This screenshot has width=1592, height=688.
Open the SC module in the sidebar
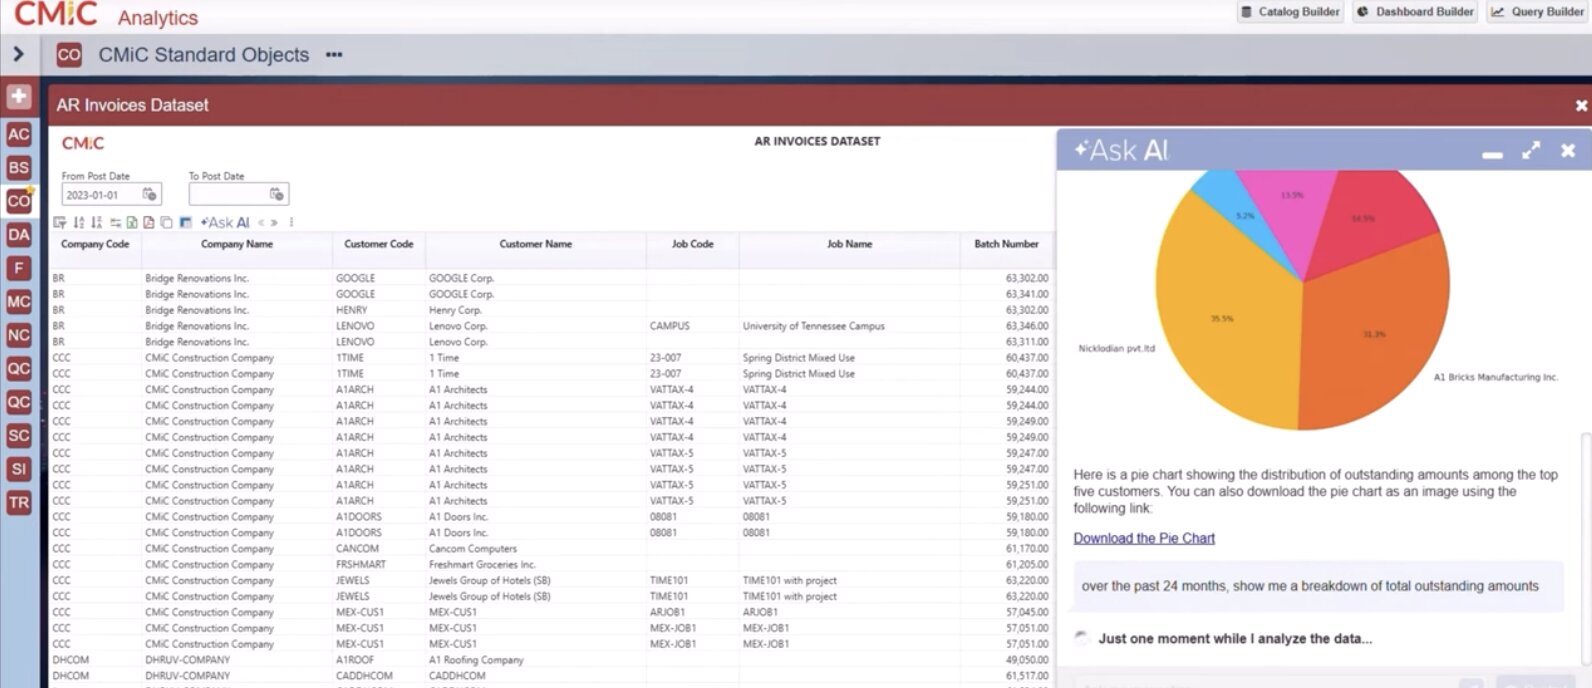(x=19, y=436)
